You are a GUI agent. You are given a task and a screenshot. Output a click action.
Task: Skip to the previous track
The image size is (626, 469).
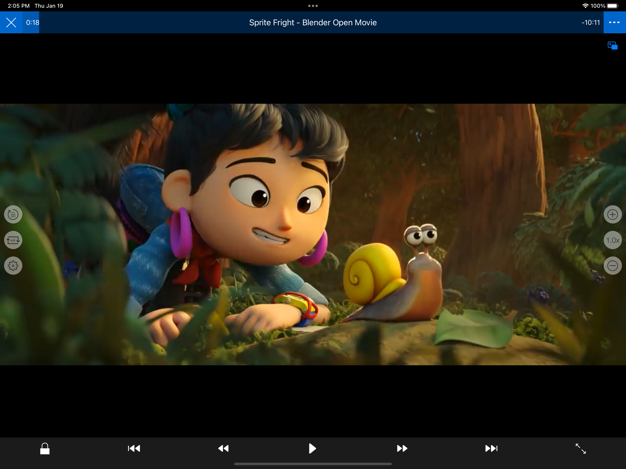(x=134, y=449)
